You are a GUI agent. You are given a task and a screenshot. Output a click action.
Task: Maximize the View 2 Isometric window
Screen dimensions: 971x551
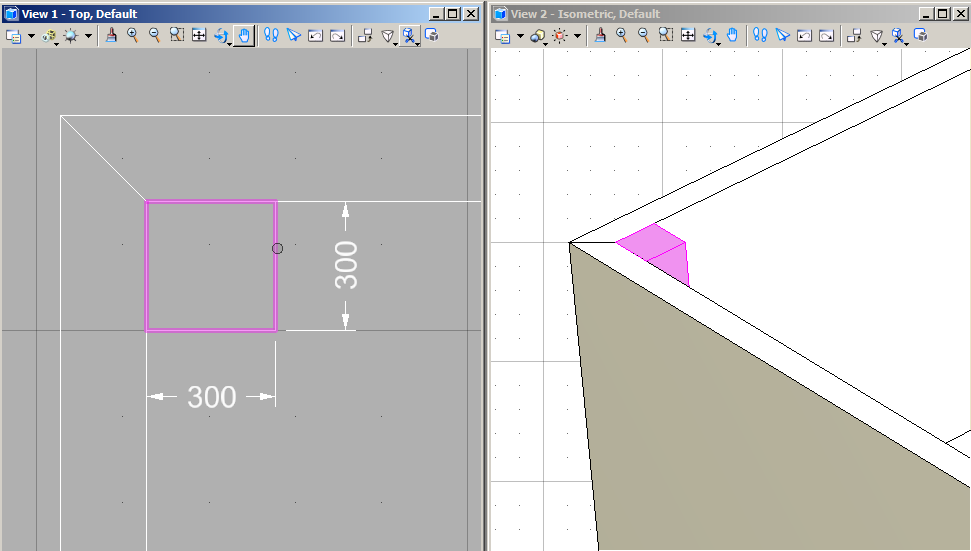(942, 14)
